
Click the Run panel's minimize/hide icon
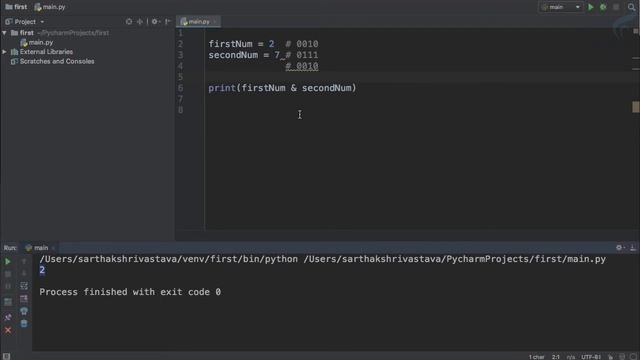pyautogui.click(x=633, y=248)
